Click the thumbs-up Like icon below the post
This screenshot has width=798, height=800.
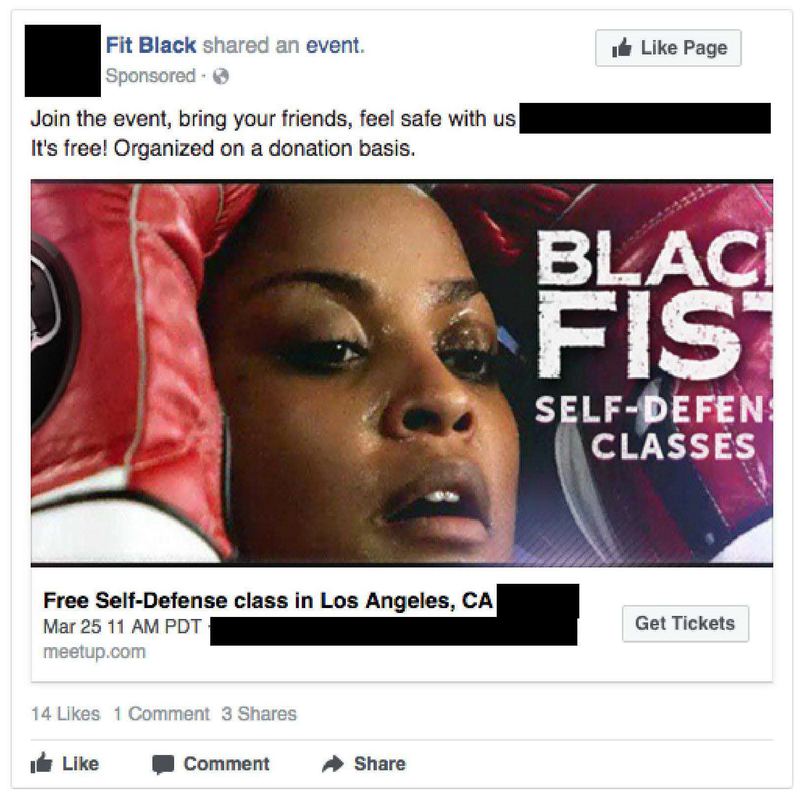pos(41,763)
